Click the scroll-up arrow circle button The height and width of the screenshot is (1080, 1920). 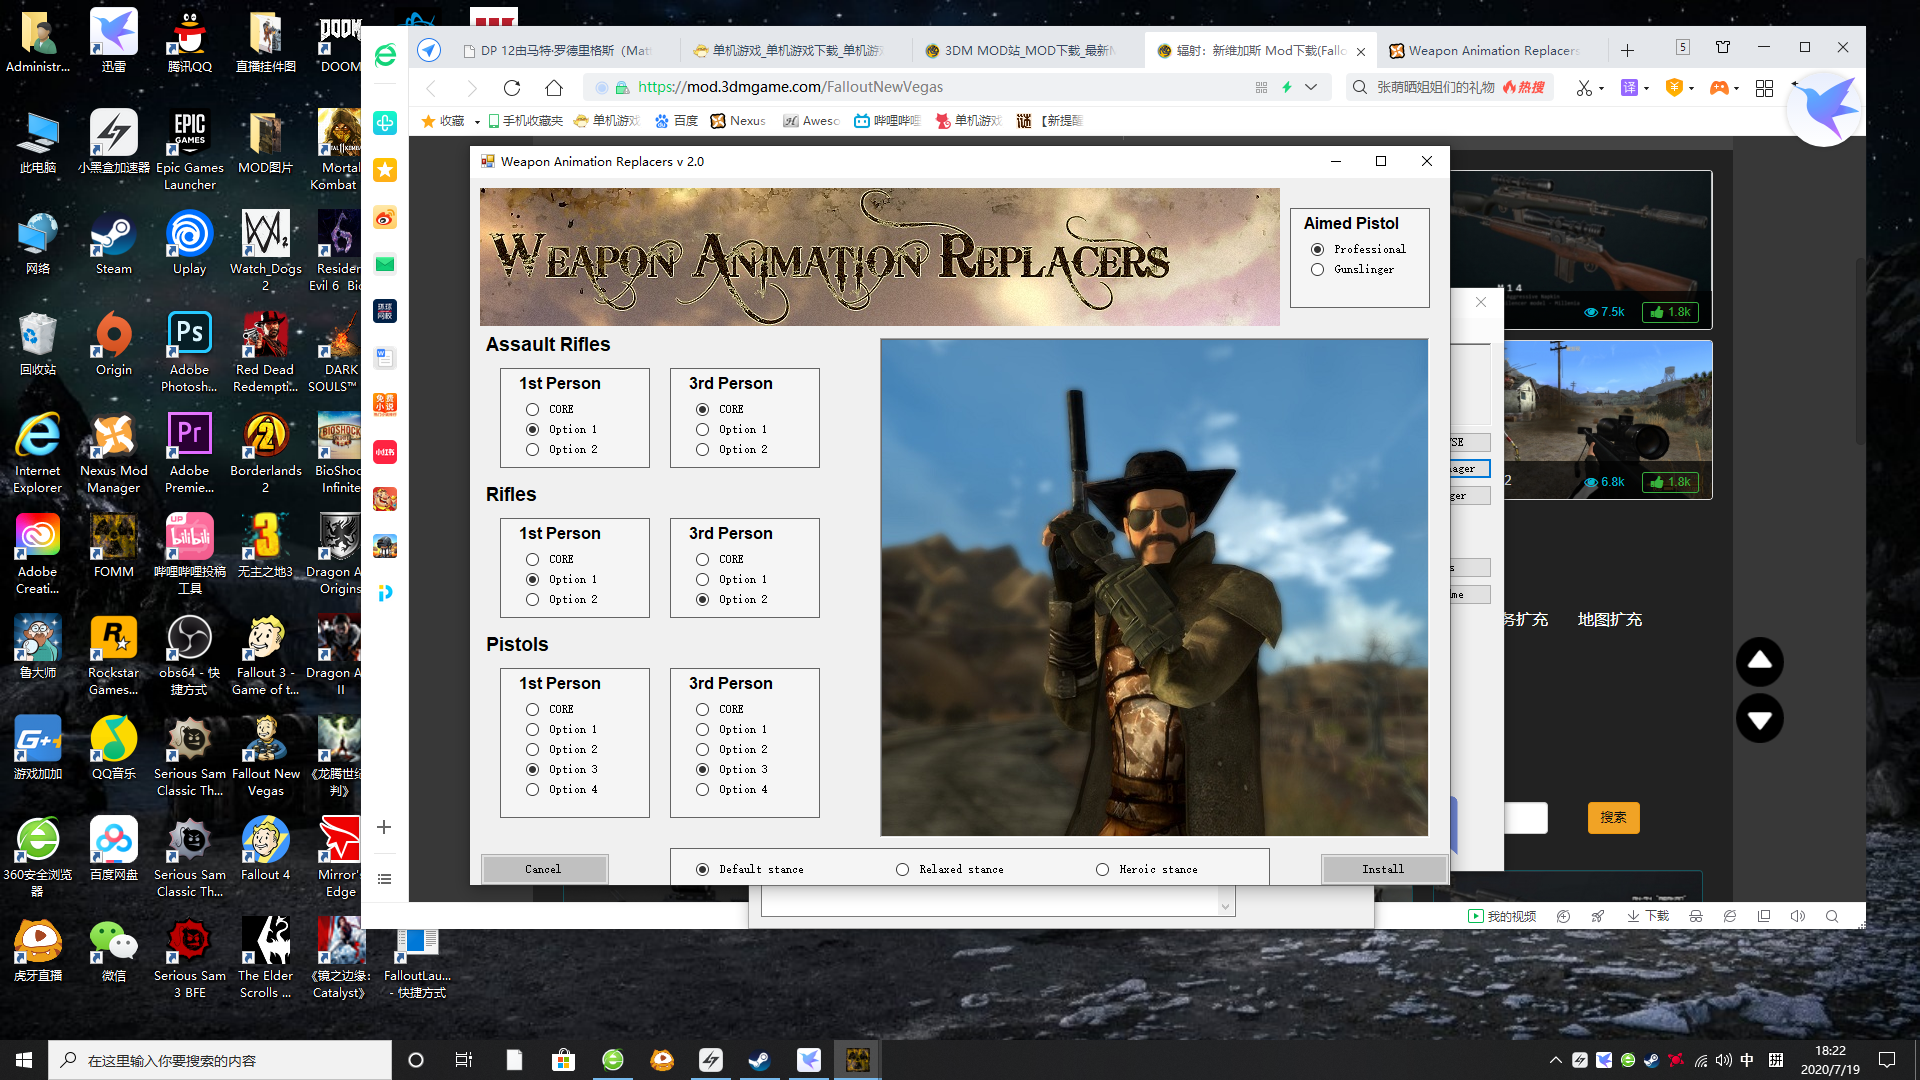point(1759,661)
